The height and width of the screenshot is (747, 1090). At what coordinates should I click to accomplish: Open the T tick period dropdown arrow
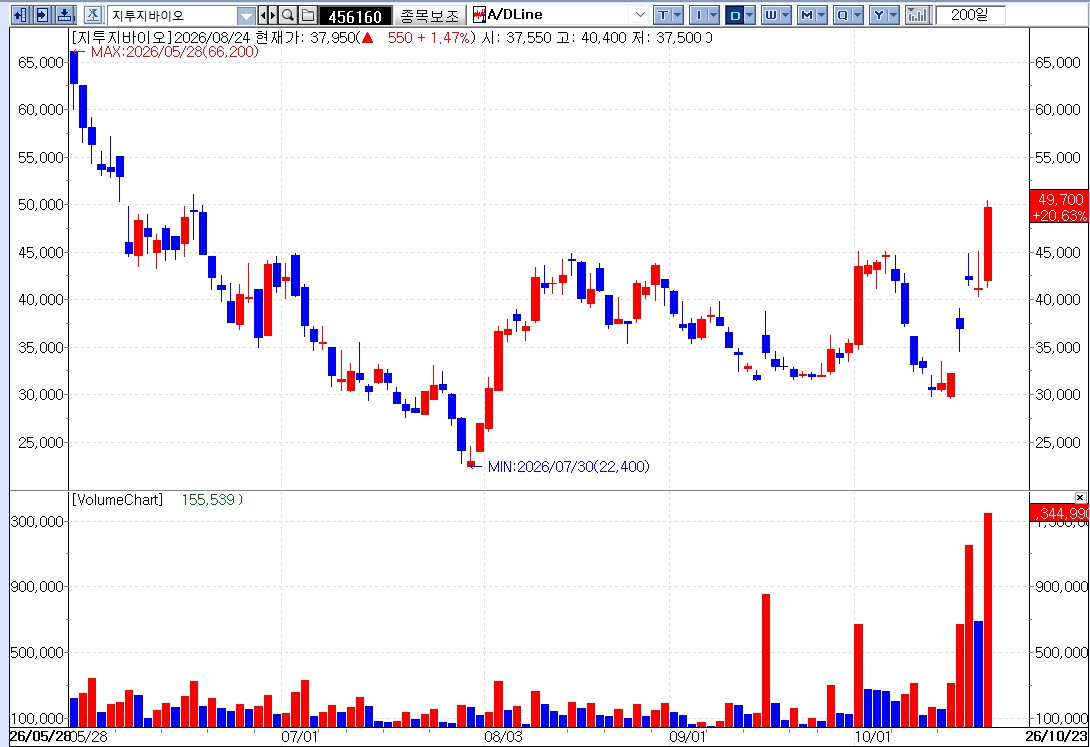click(x=678, y=15)
